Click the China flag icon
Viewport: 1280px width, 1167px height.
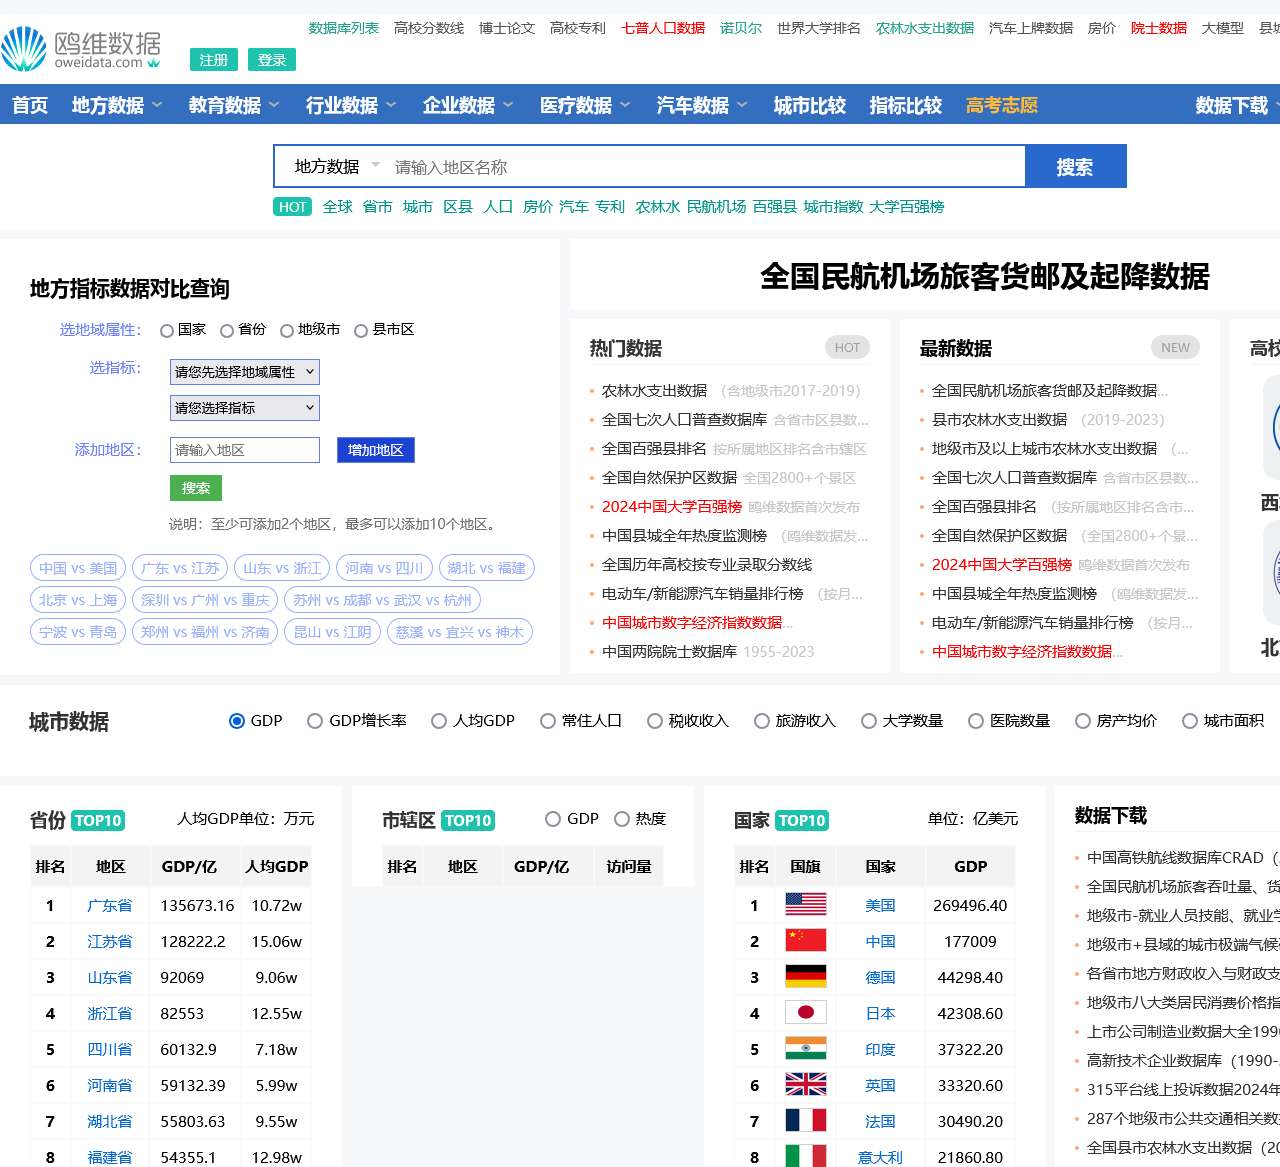coord(805,941)
